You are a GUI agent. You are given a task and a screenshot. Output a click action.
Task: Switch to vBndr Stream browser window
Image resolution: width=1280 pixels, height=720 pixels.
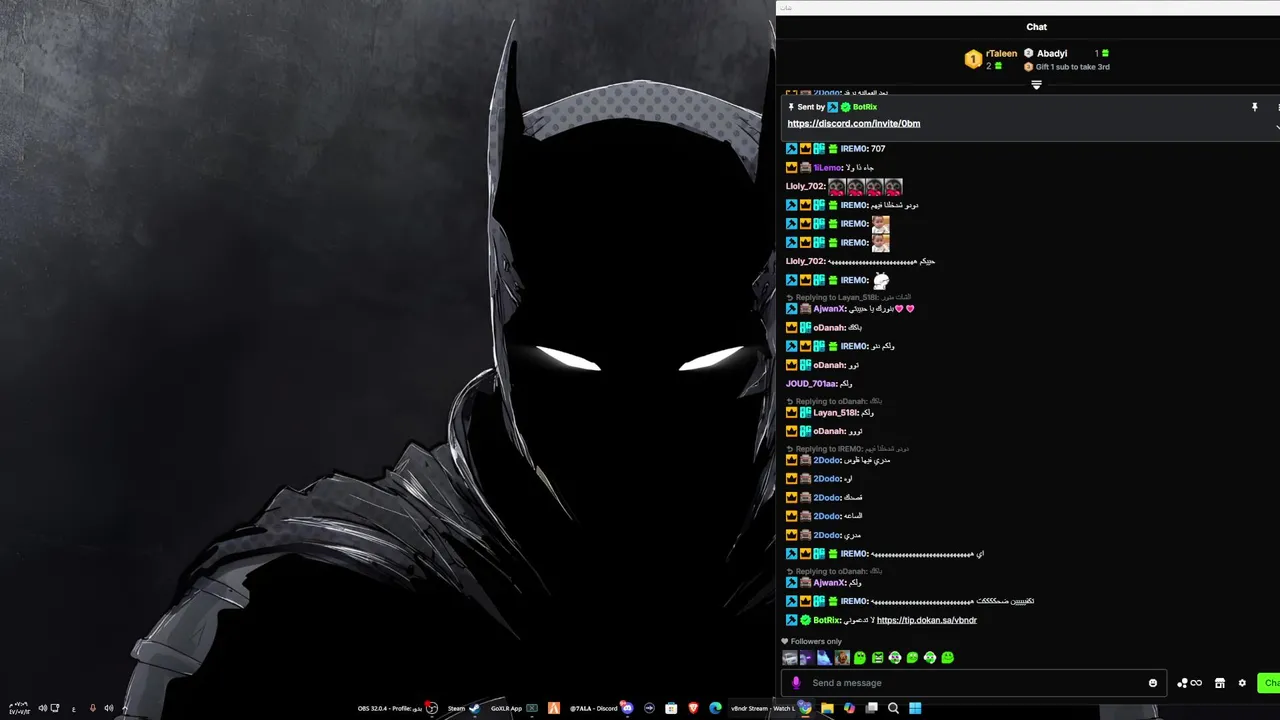pyautogui.click(x=771, y=708)
